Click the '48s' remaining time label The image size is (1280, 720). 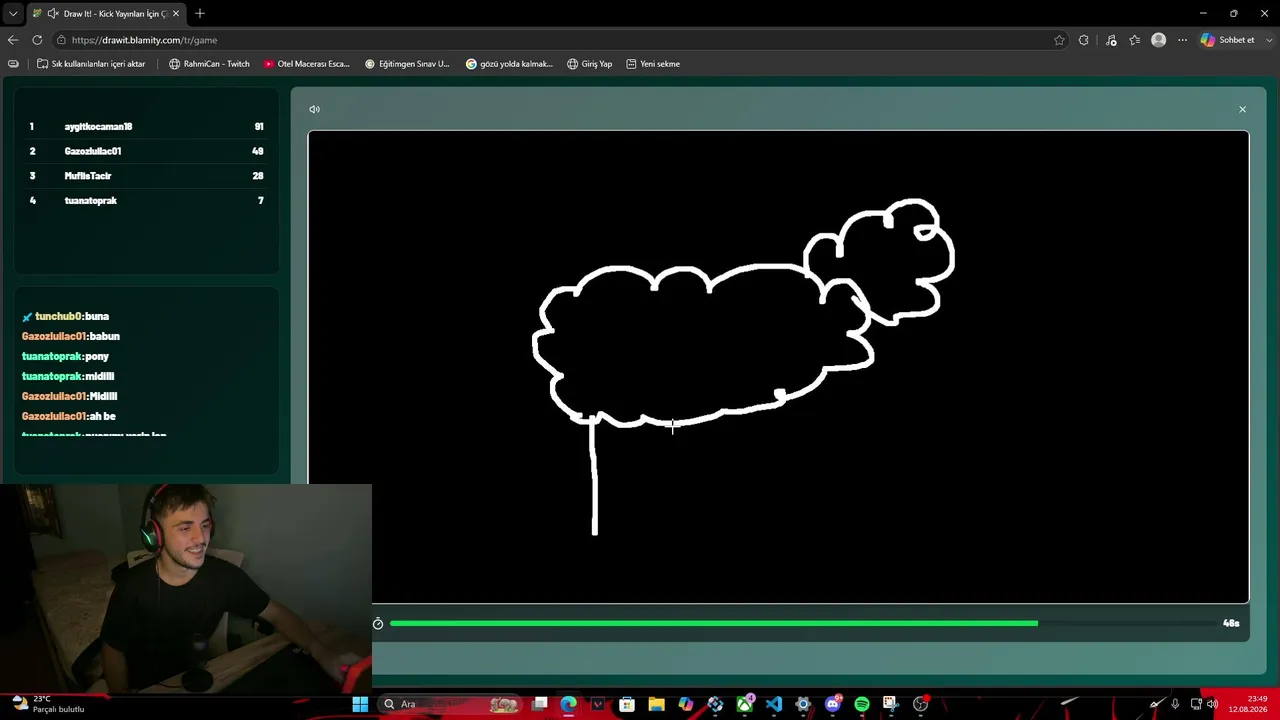pyautogui.click(x=1231, y=623)
